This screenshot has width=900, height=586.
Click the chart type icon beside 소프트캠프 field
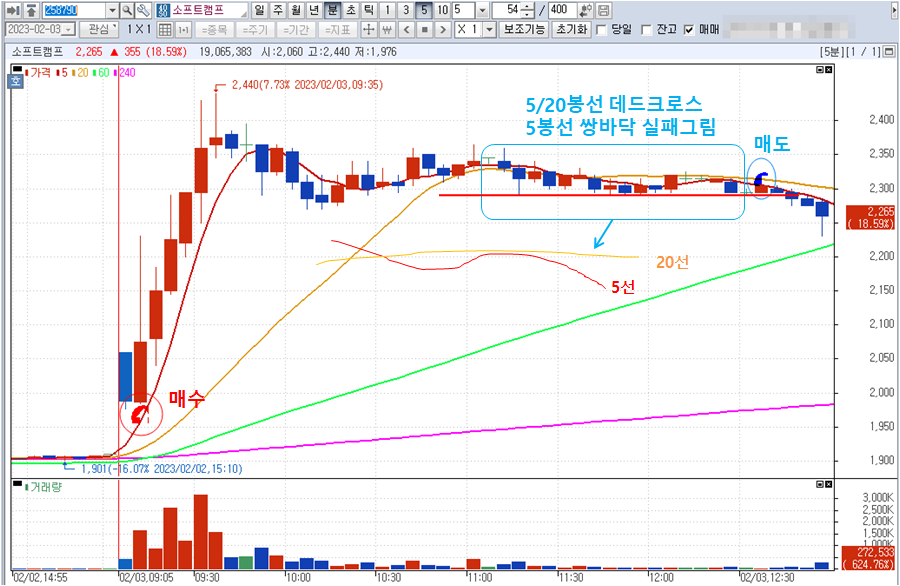coord(163,9)
